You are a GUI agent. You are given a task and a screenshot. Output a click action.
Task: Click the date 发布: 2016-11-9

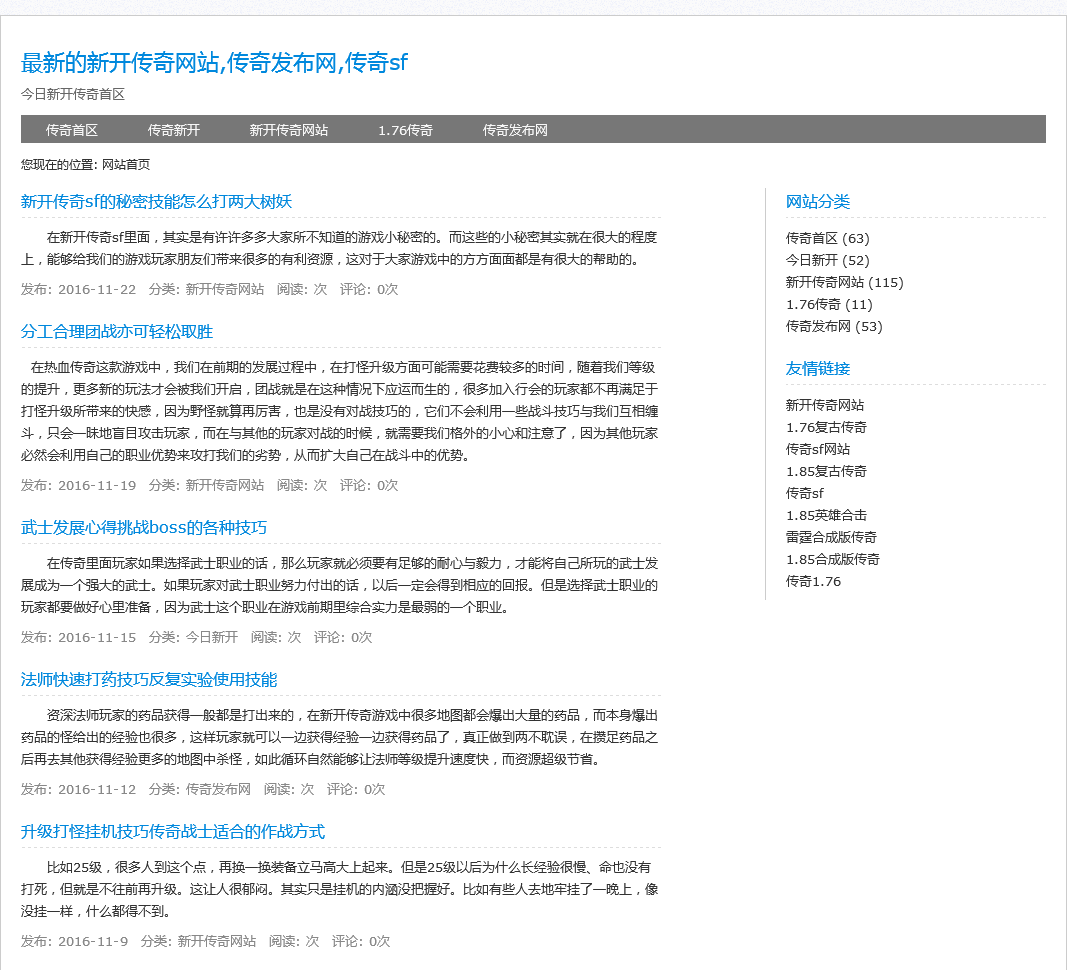pos(74,941)
